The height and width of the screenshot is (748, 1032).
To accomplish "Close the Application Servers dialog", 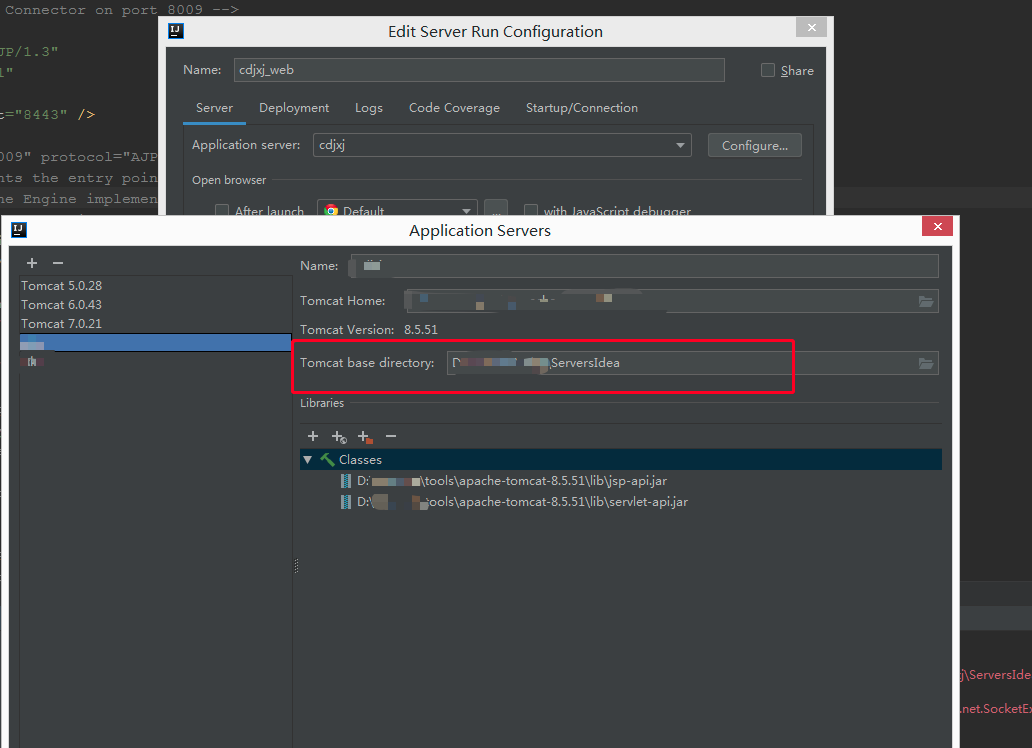I will [x=937, y=227].
